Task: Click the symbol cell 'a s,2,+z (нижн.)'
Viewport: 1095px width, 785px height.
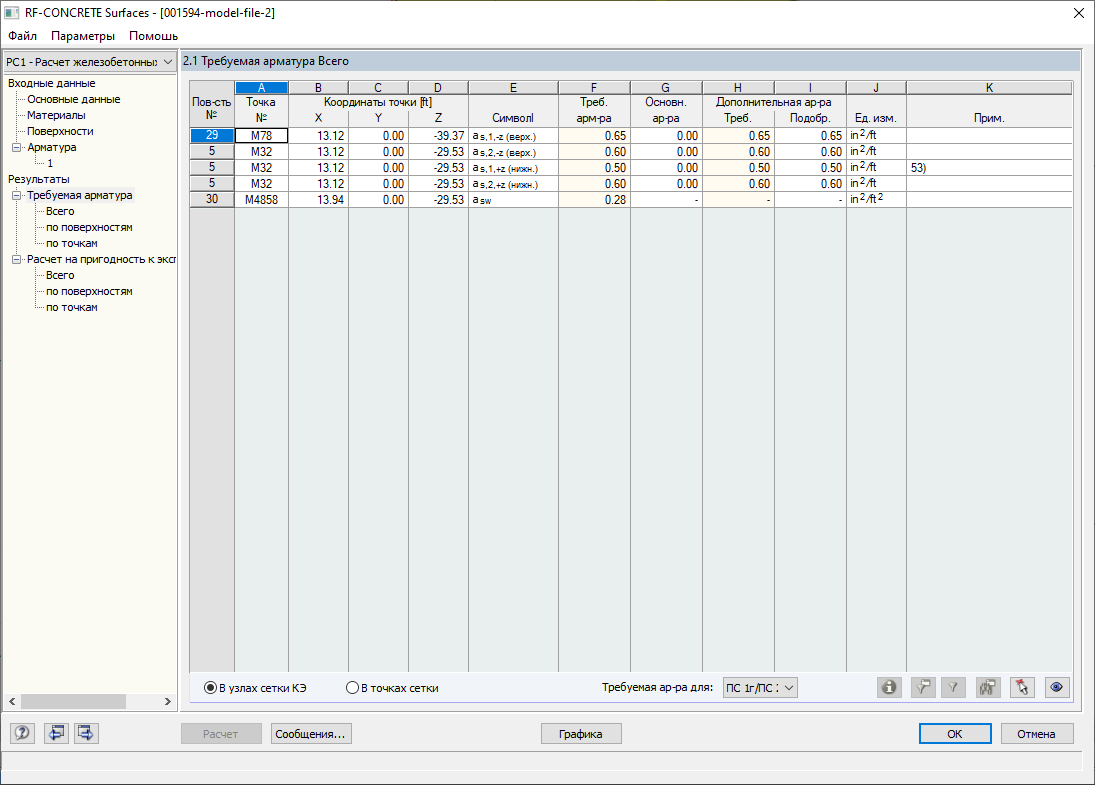Action: point(513,184)
